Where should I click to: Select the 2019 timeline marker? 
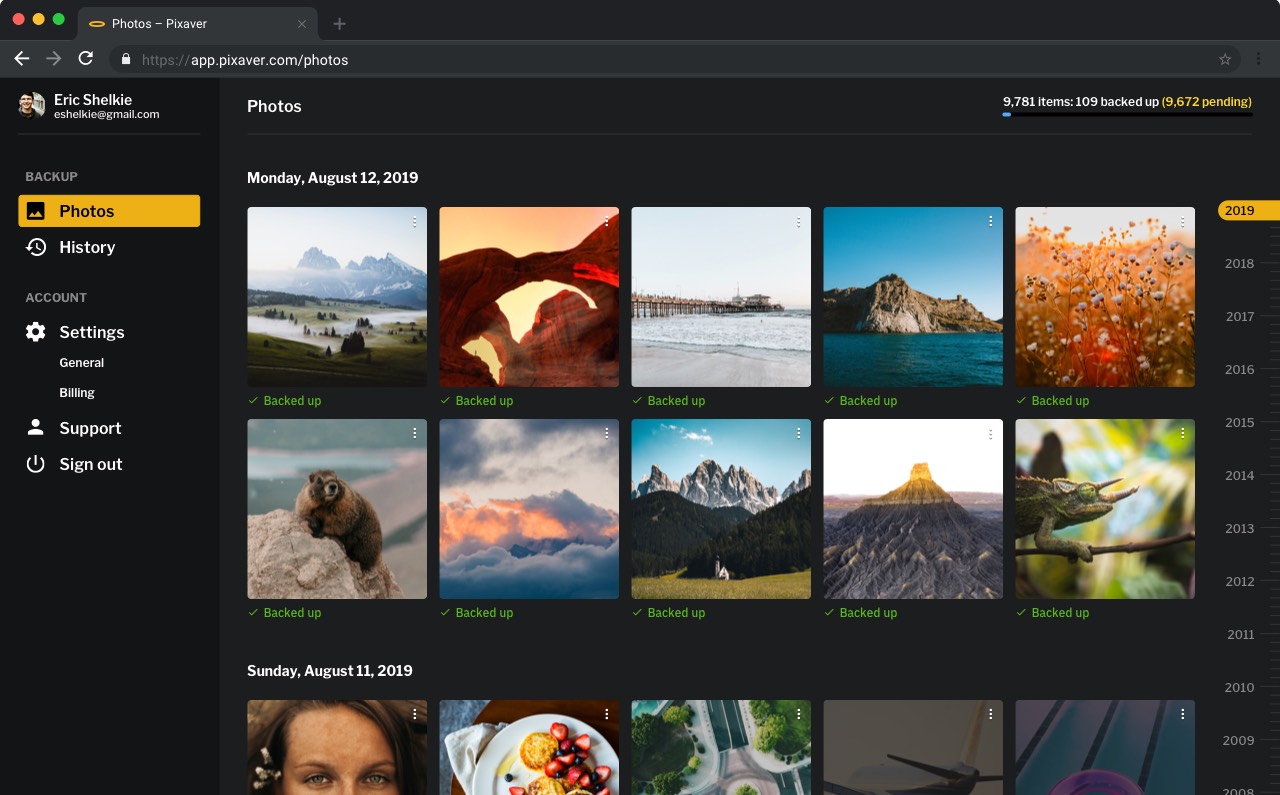[1248, 211]
